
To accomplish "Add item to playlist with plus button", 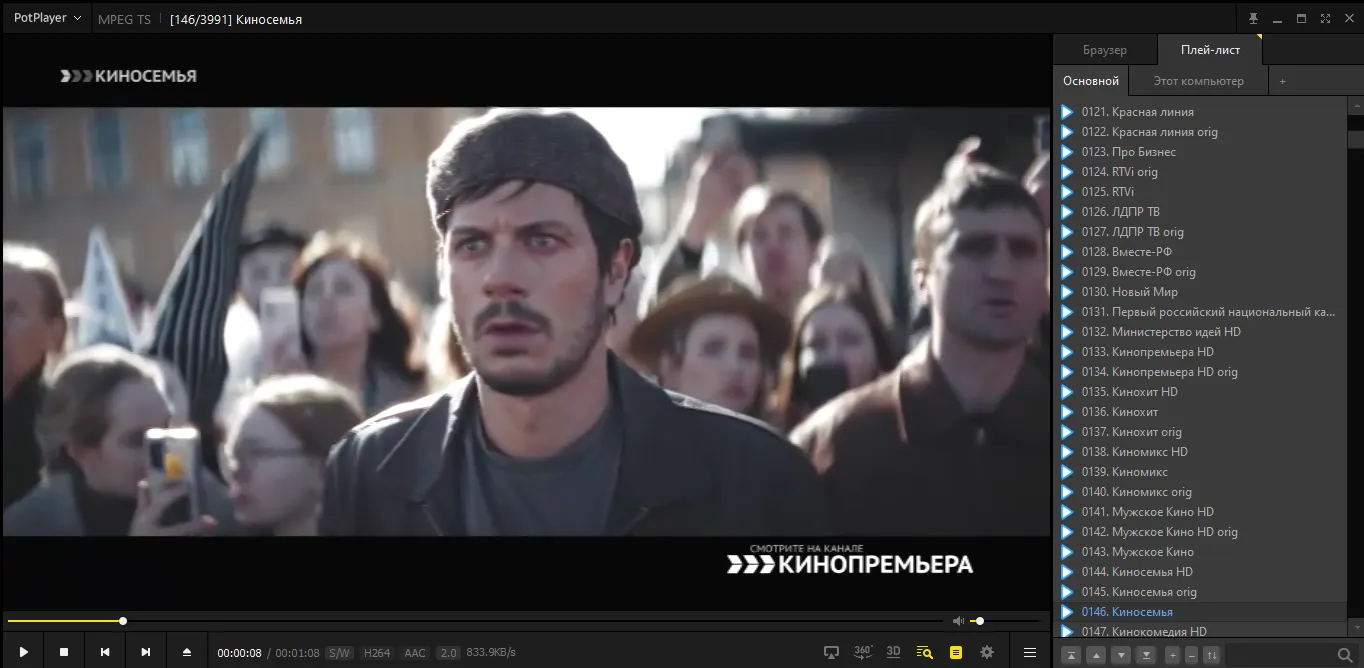I will (x=1172, y=655).
